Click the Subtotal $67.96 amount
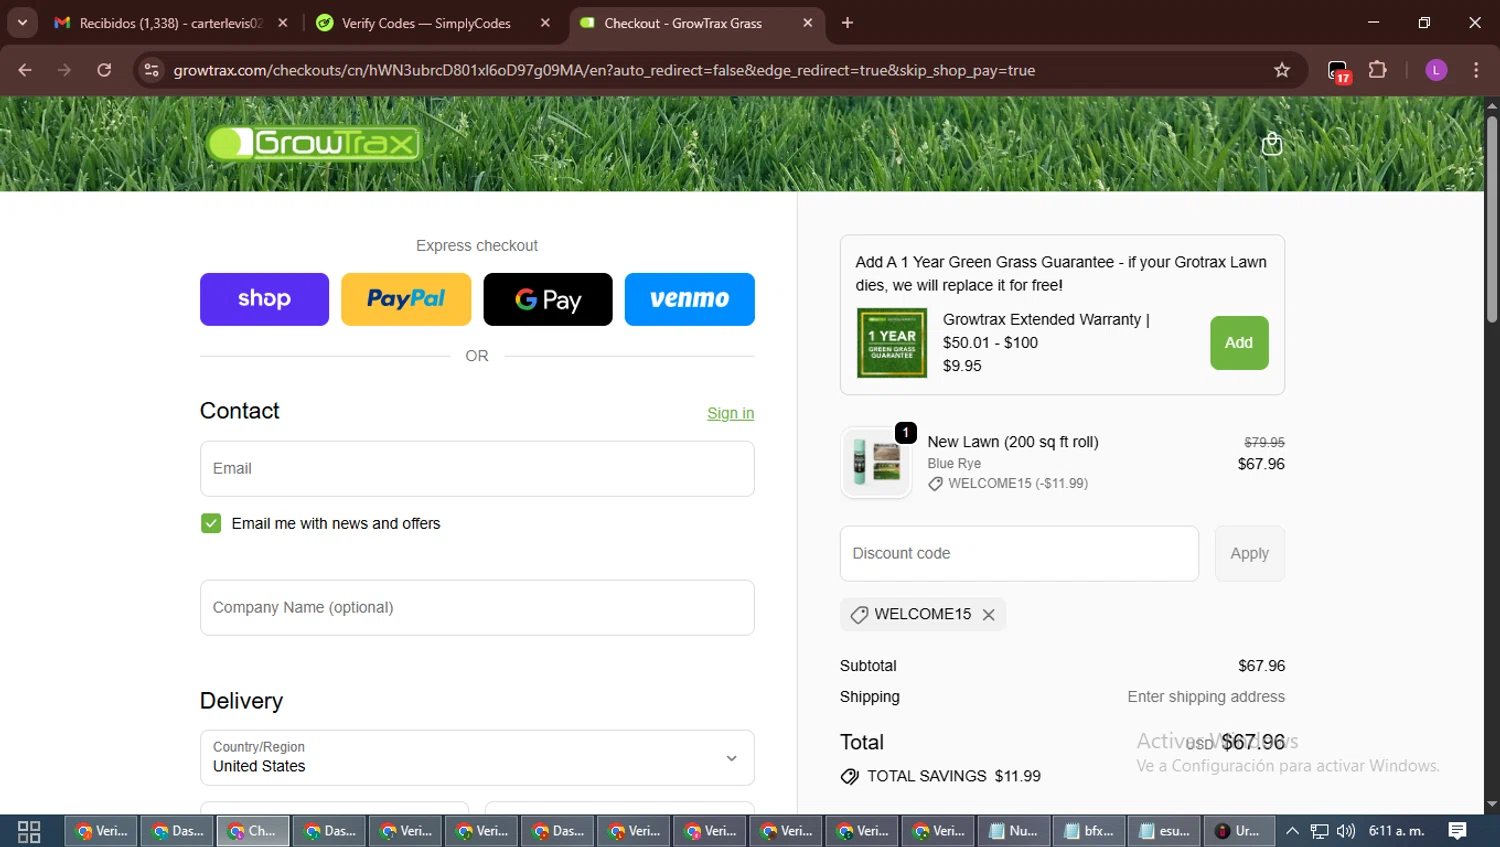Image resolution: width=1500 pixels, height=847 pixels. coord(1261,666)
